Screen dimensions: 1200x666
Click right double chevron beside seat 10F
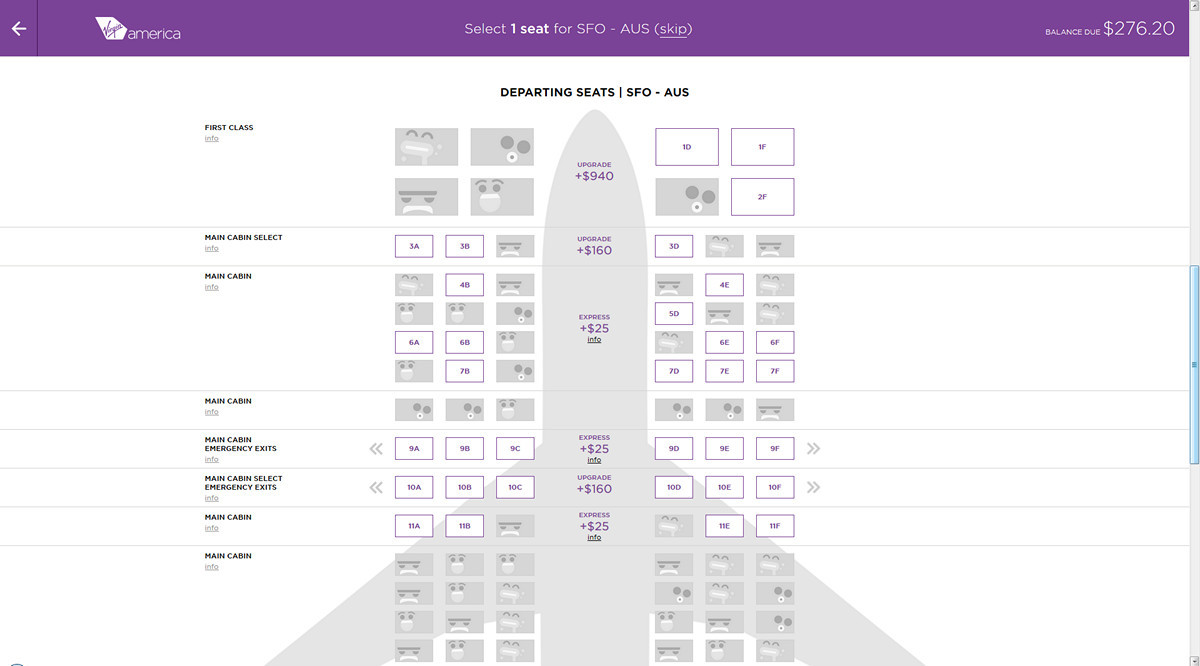[x=813, y=488]
